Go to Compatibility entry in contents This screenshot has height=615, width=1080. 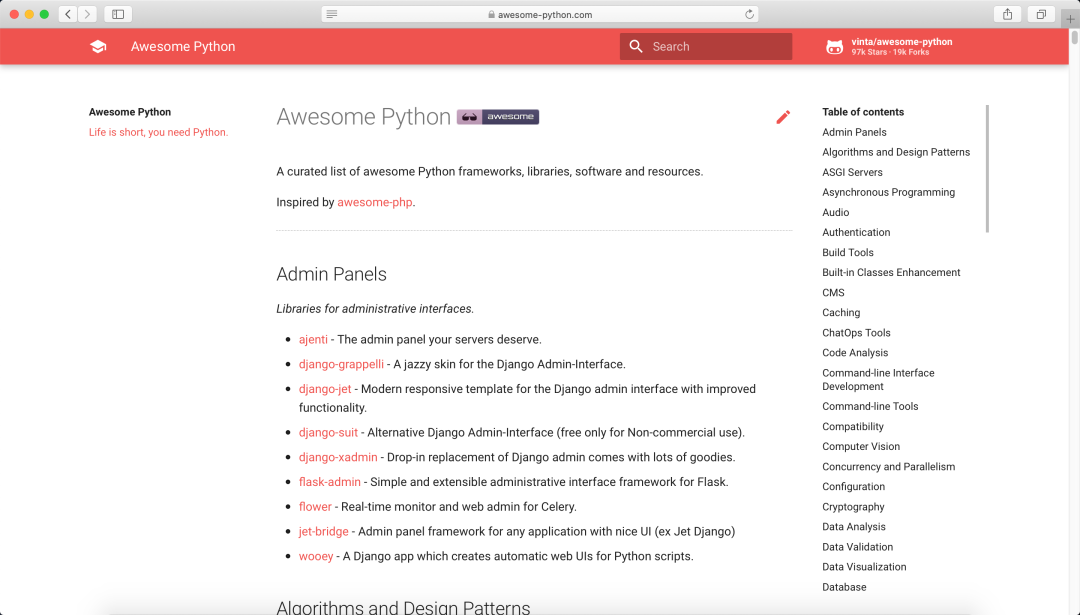coord(853,426)
